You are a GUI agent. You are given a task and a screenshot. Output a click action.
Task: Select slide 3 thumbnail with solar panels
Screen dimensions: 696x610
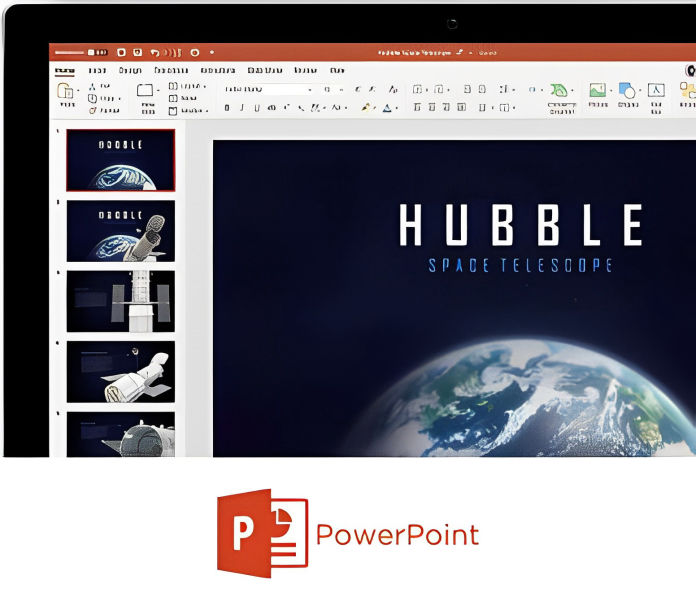121,301
